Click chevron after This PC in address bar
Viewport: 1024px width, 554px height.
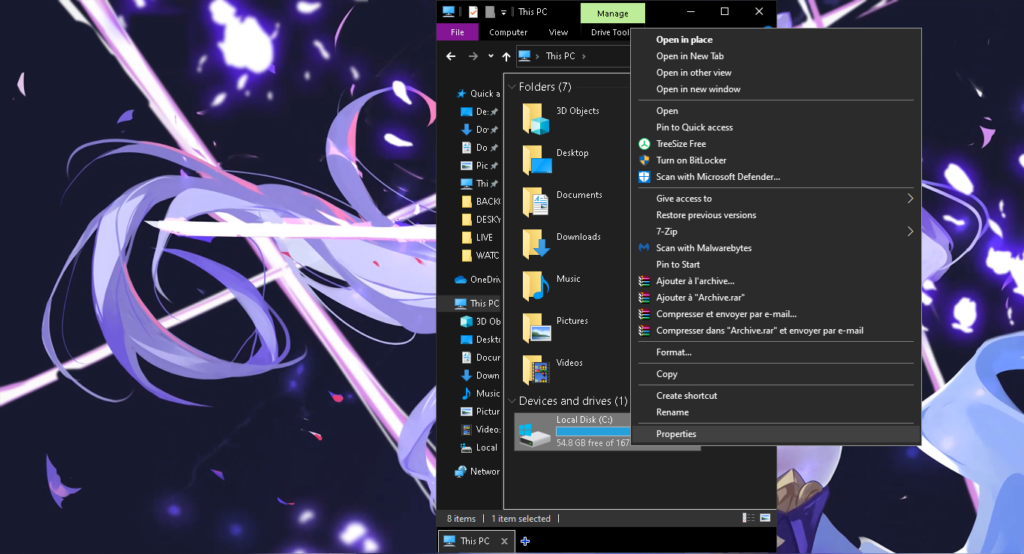[x=584, y=56]
